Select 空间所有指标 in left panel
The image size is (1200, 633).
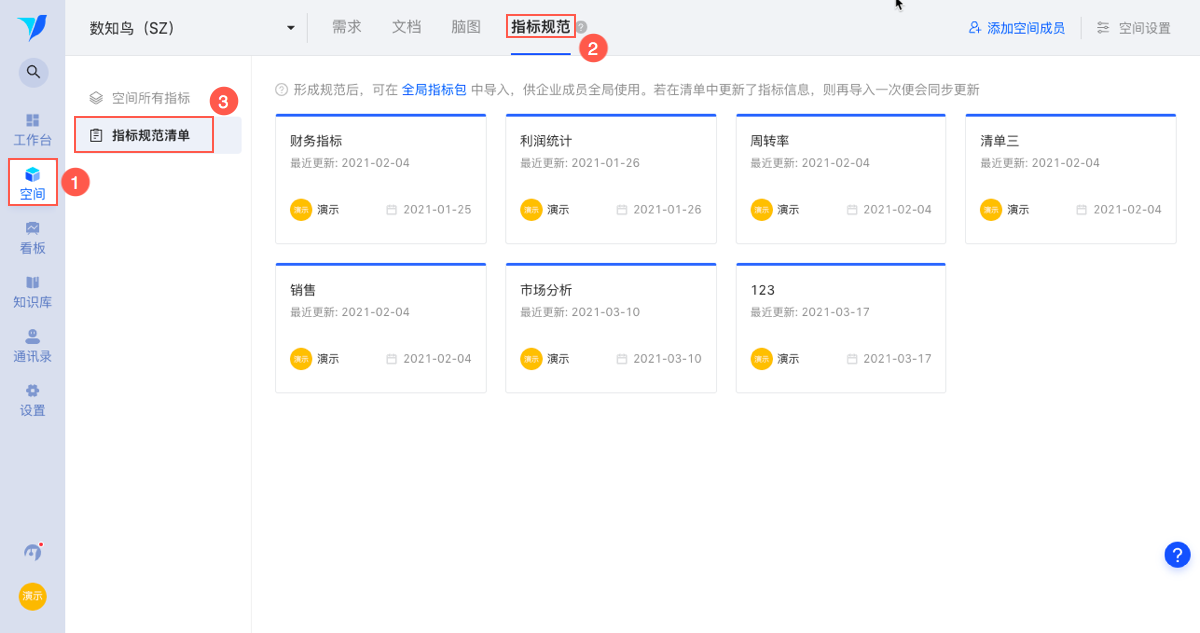coord(151,98)
